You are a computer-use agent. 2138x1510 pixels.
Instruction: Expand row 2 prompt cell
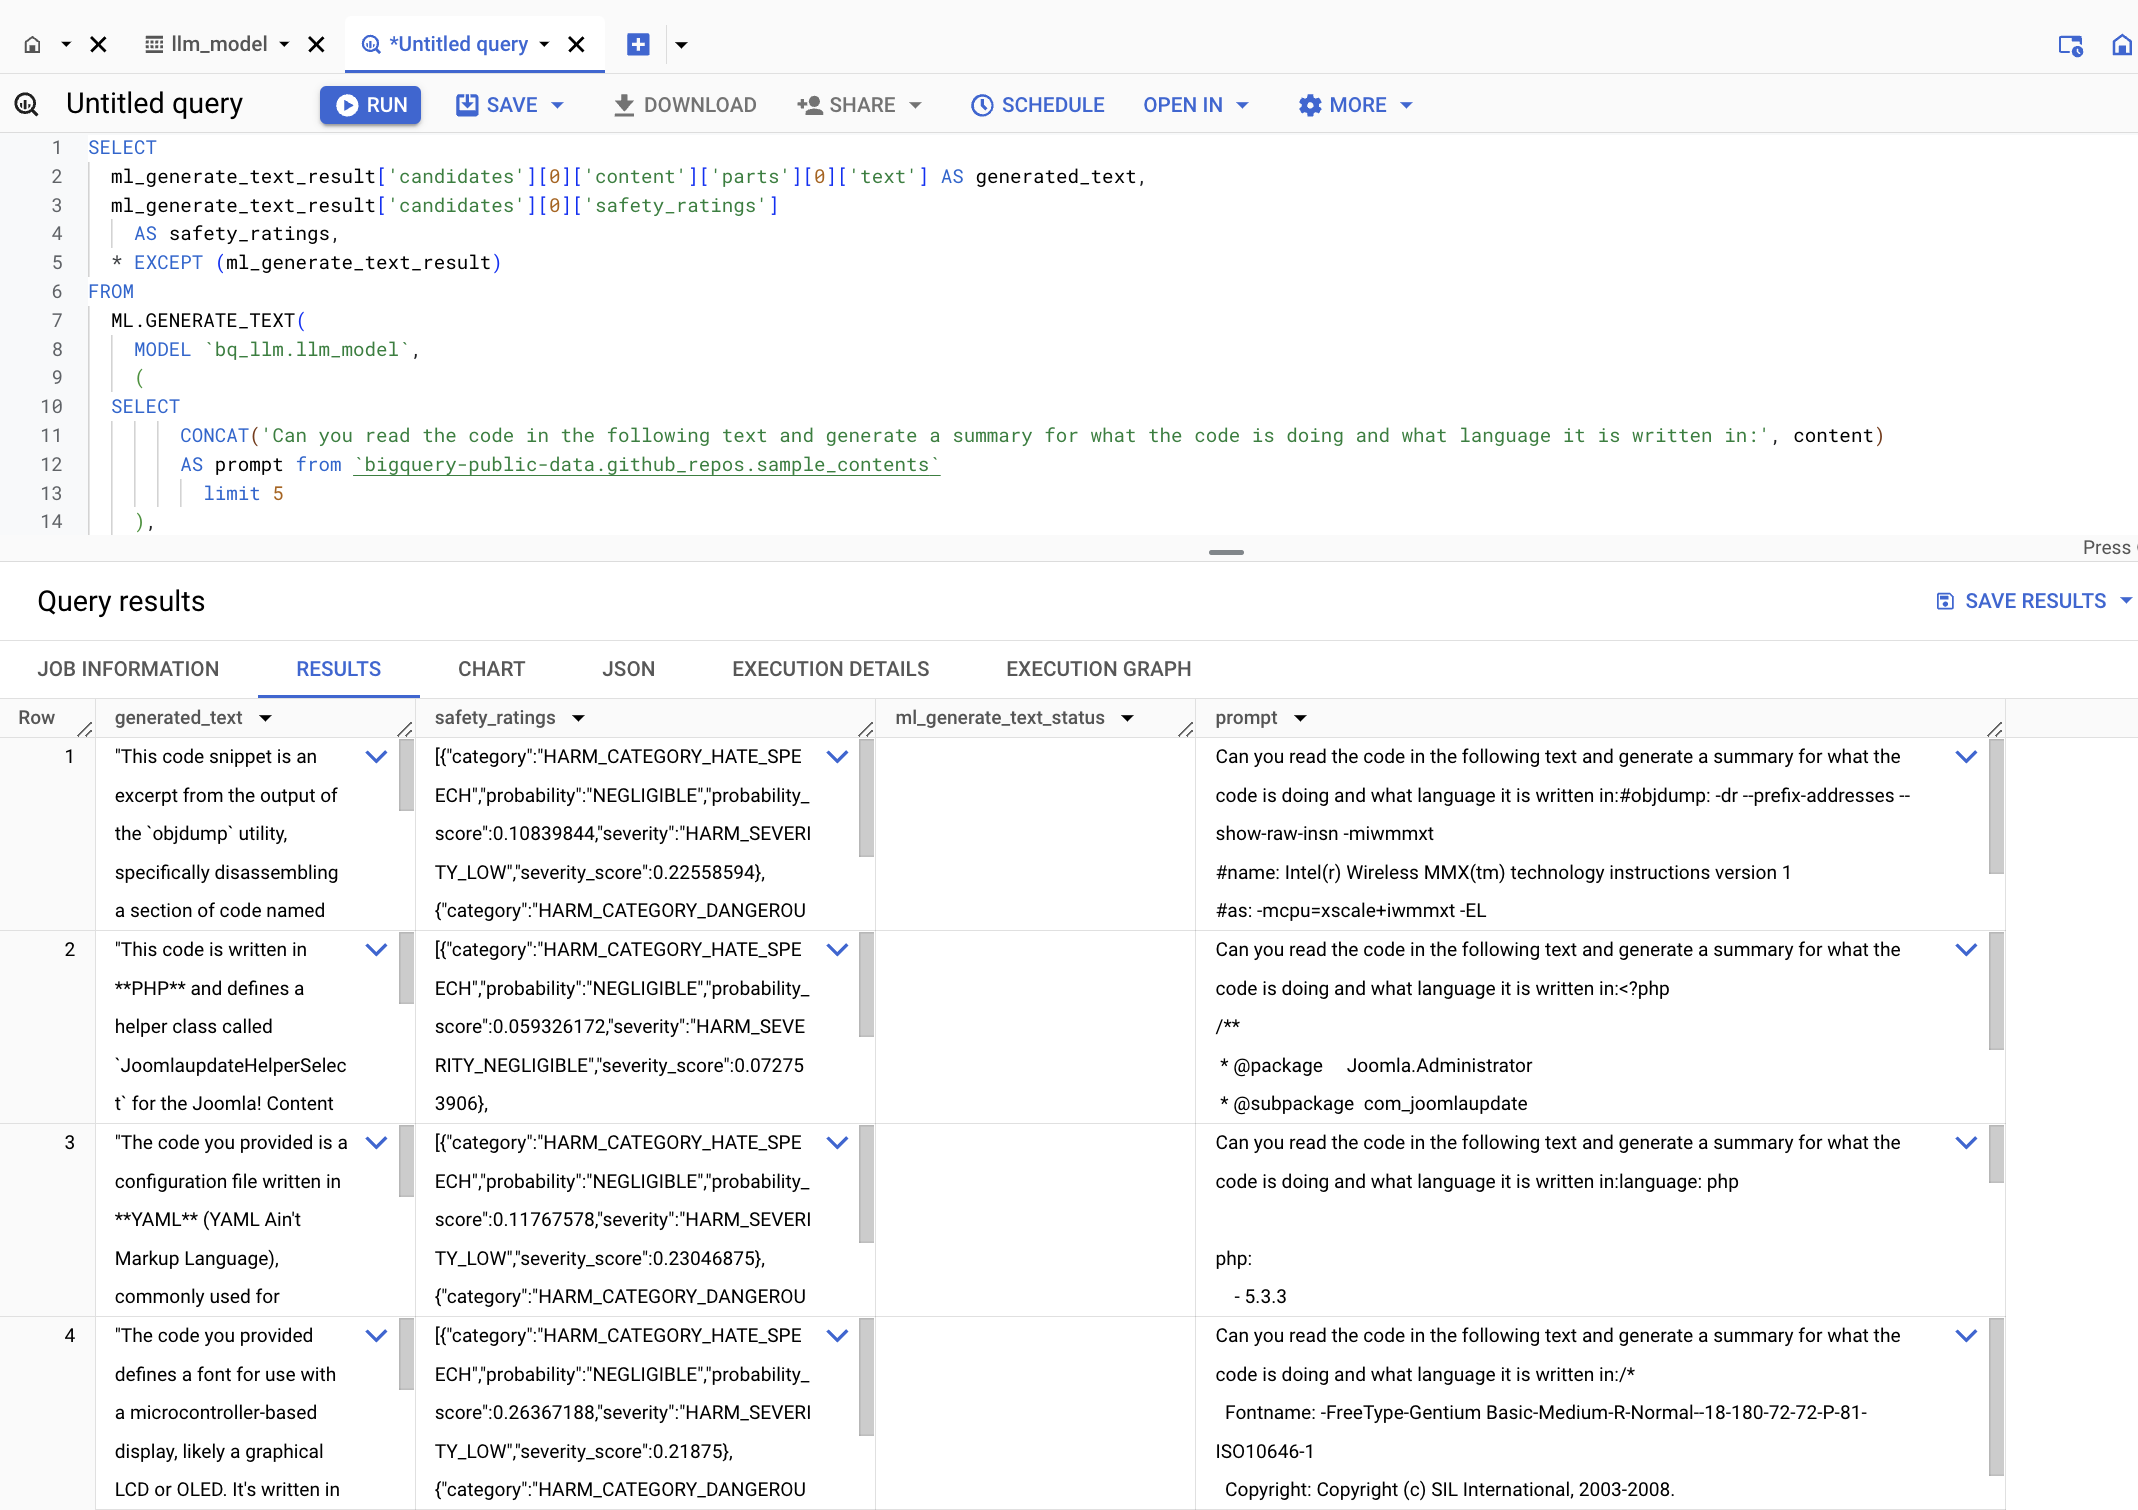(x=1966, y=950)
